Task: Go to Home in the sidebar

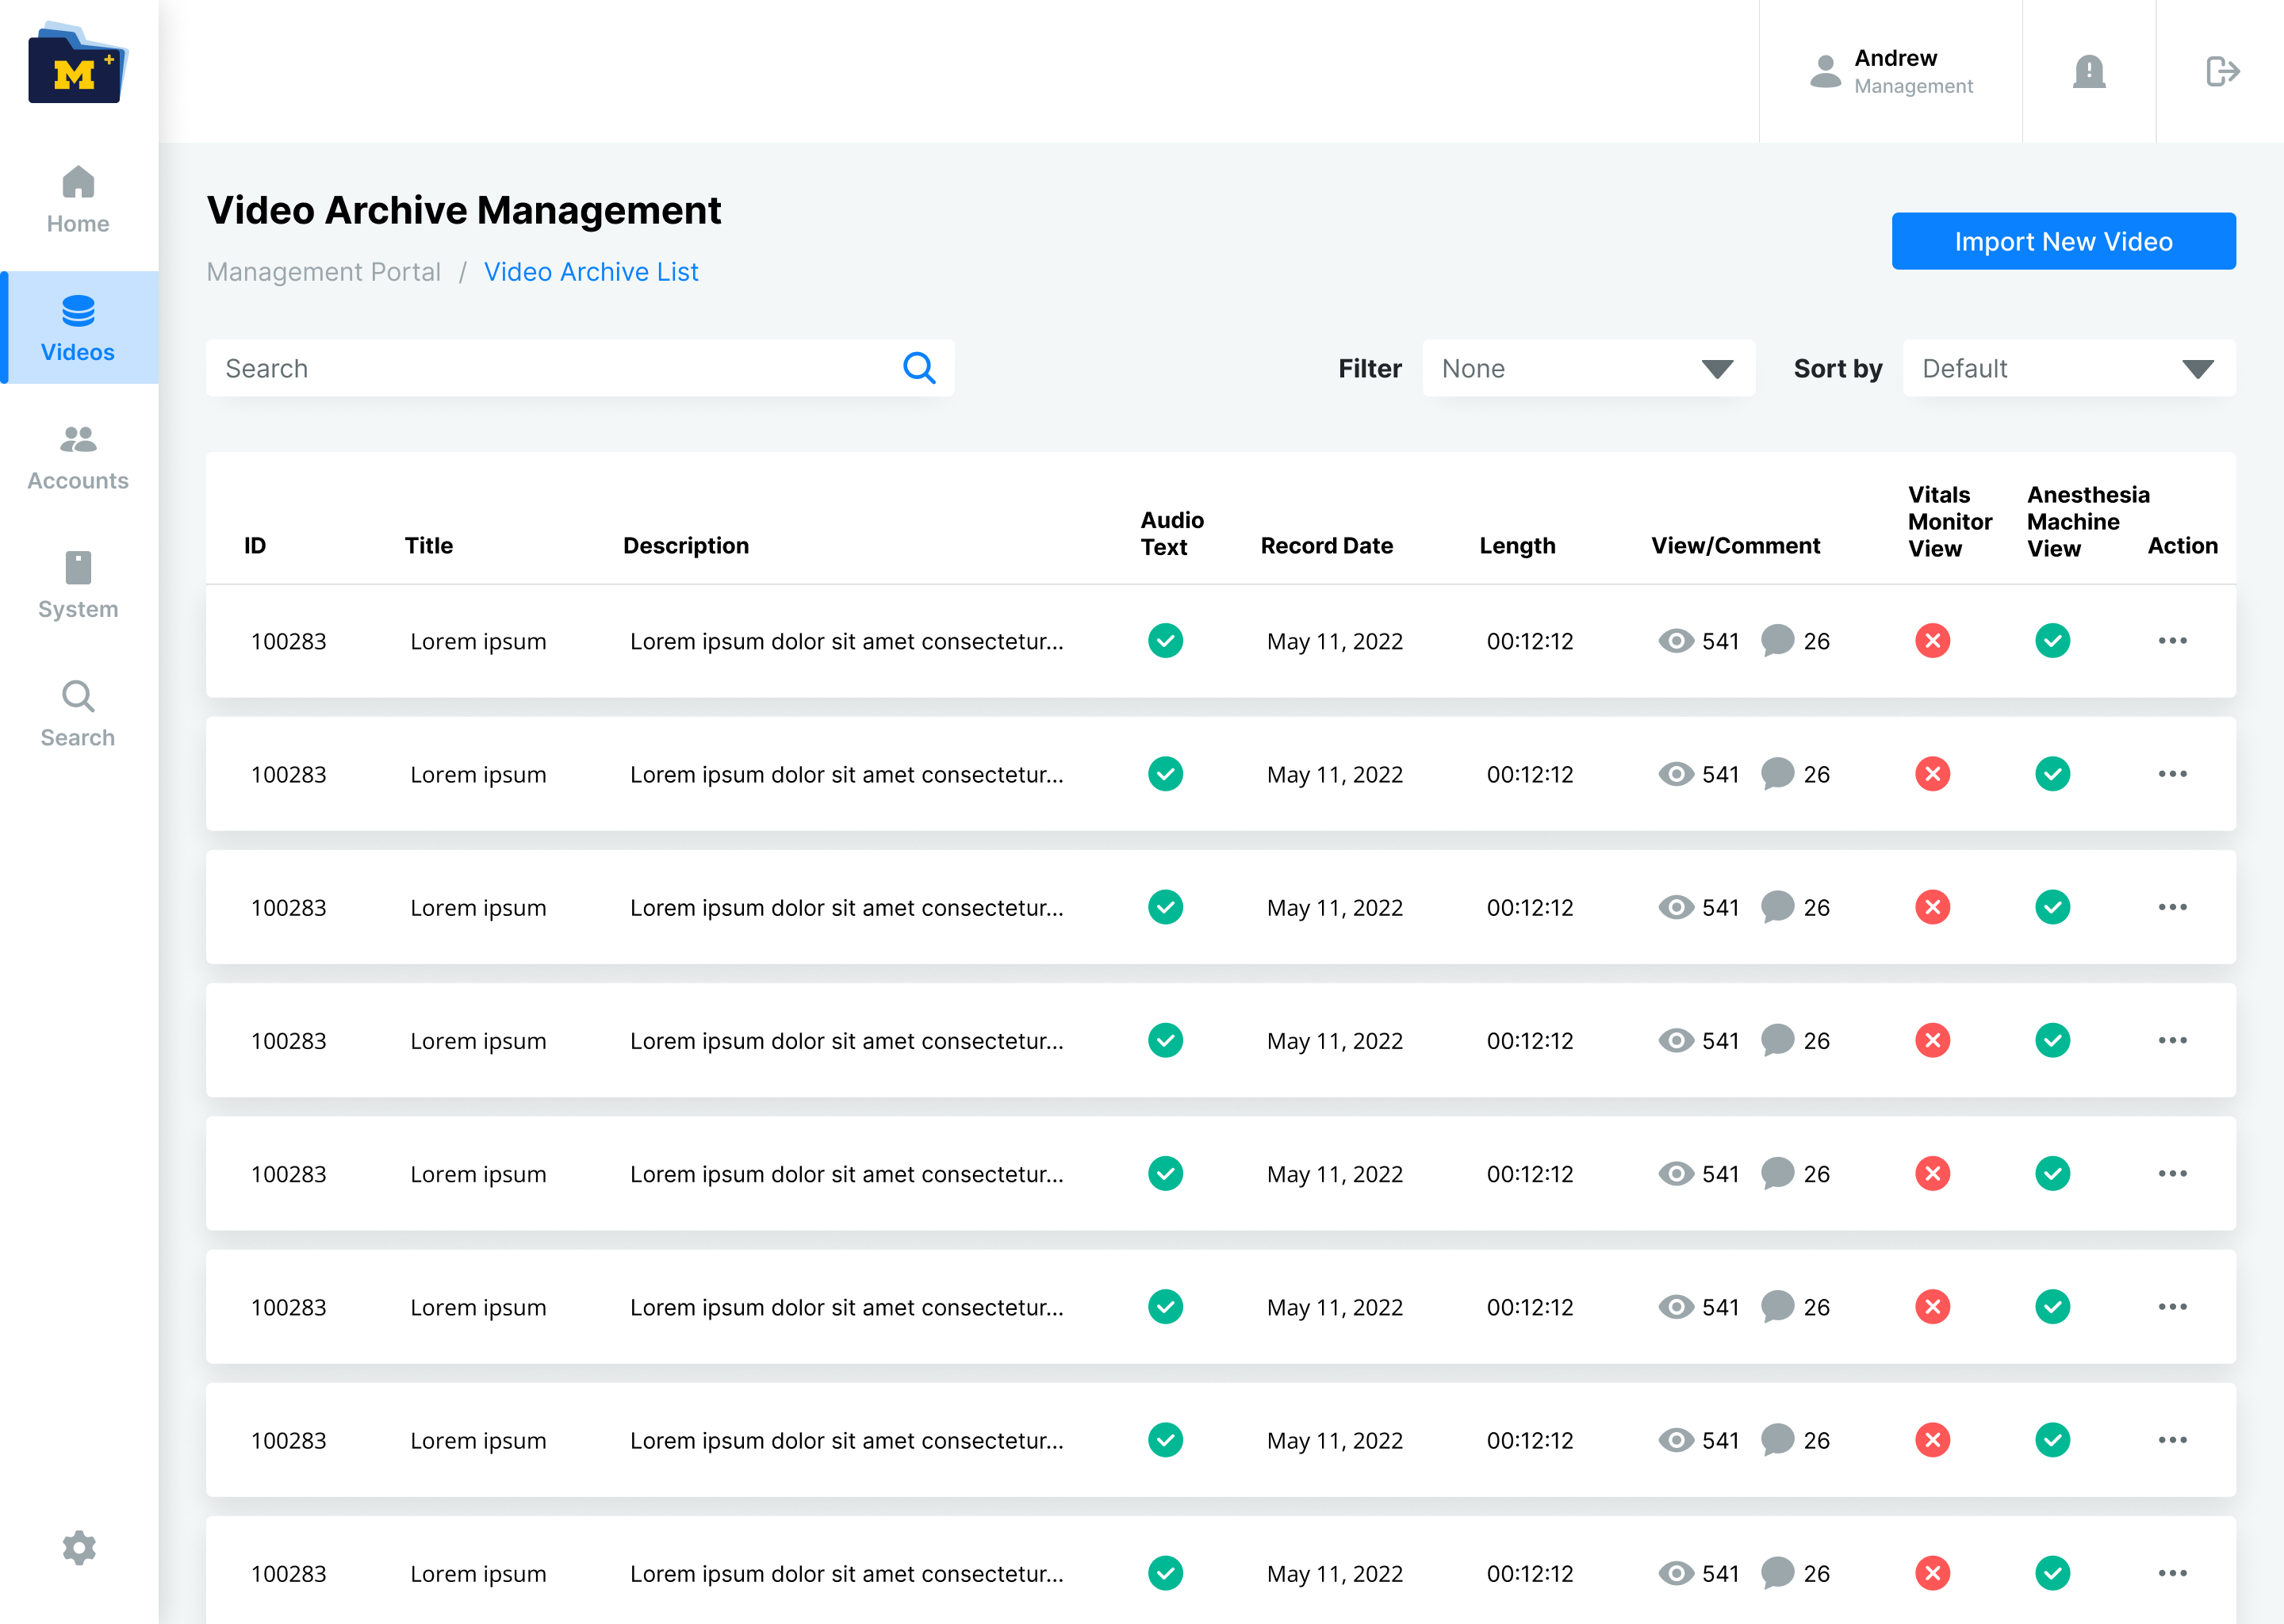Action: [x=78, y=200]
